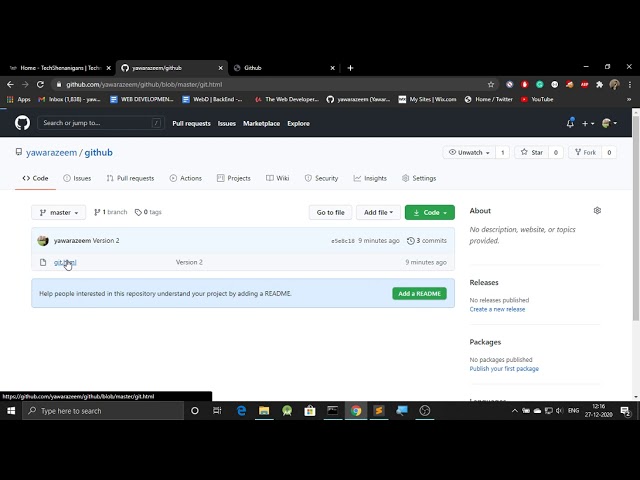Open a new browser tab
Viewport: 640px width, 480px height.
[350, 68]
